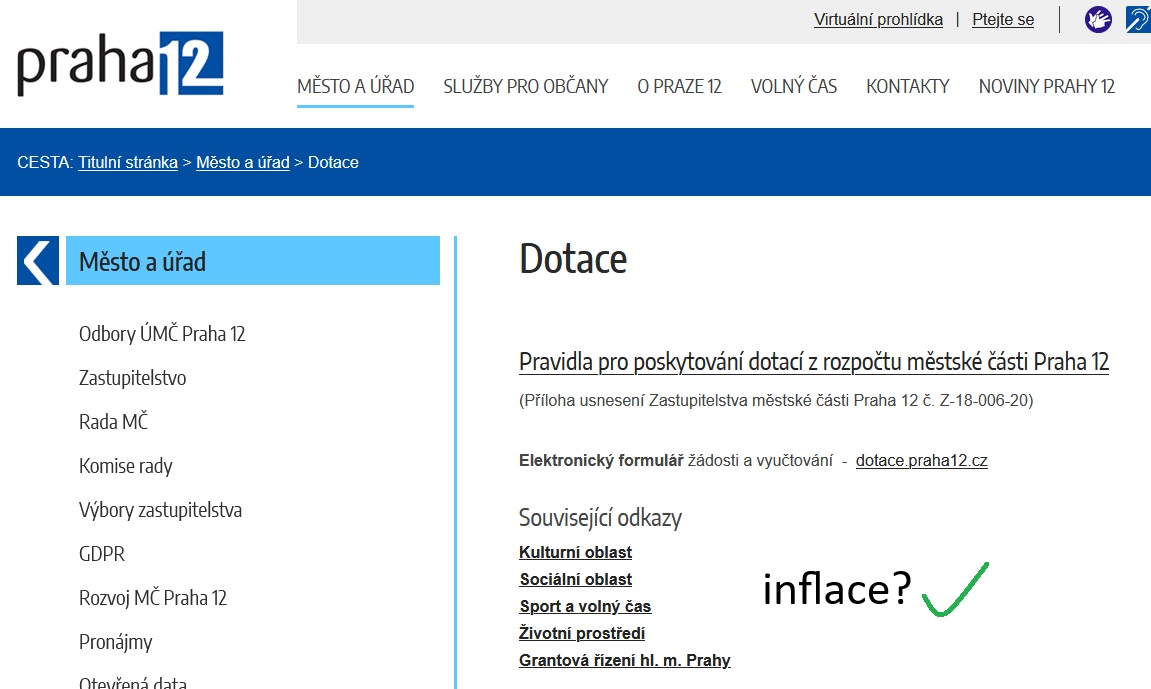Follow the Životní prostředí link
Screen dimensions: 1151x689
(x=581, y=633)
